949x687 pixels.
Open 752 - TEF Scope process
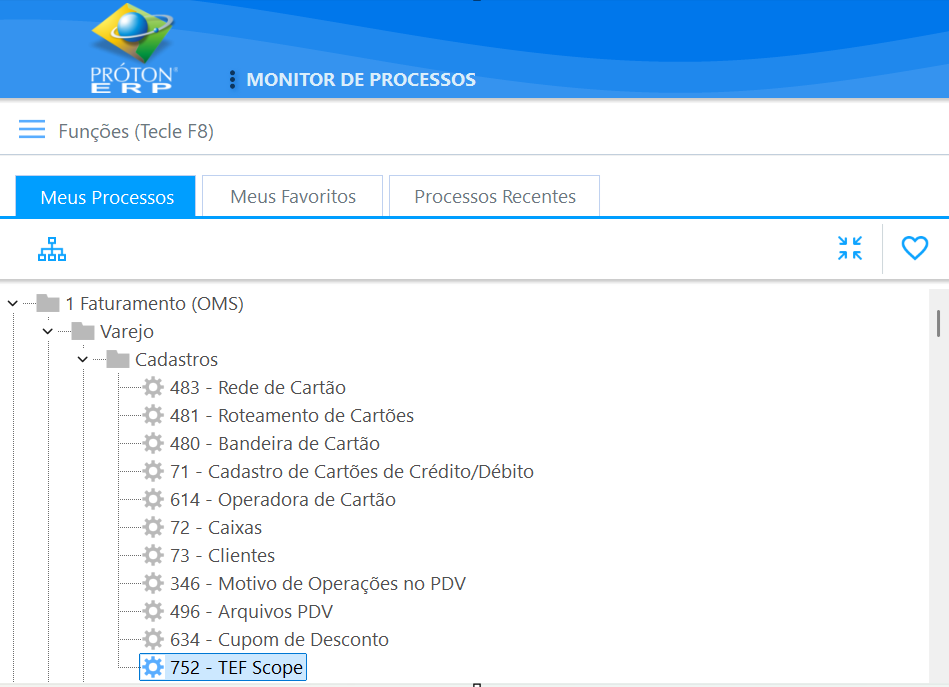[x=236, y=668]
